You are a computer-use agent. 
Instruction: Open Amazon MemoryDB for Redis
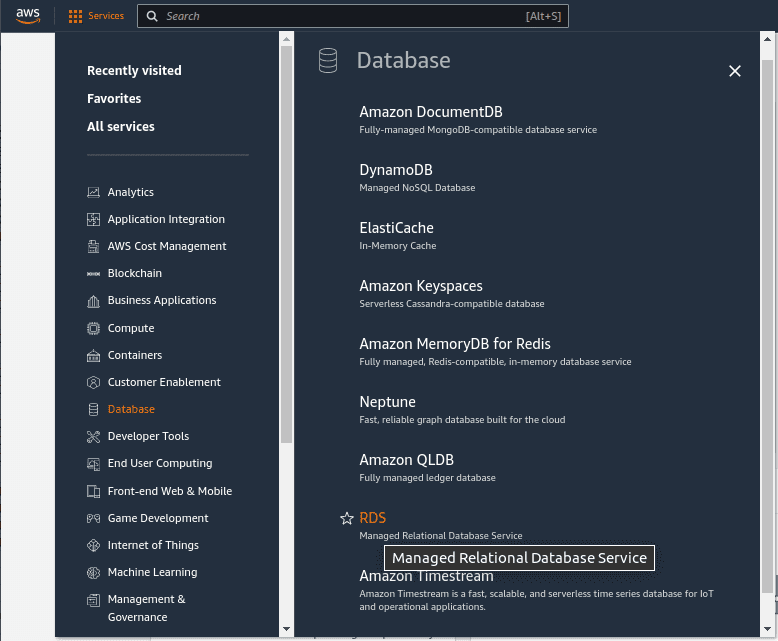tap(455, 344)
